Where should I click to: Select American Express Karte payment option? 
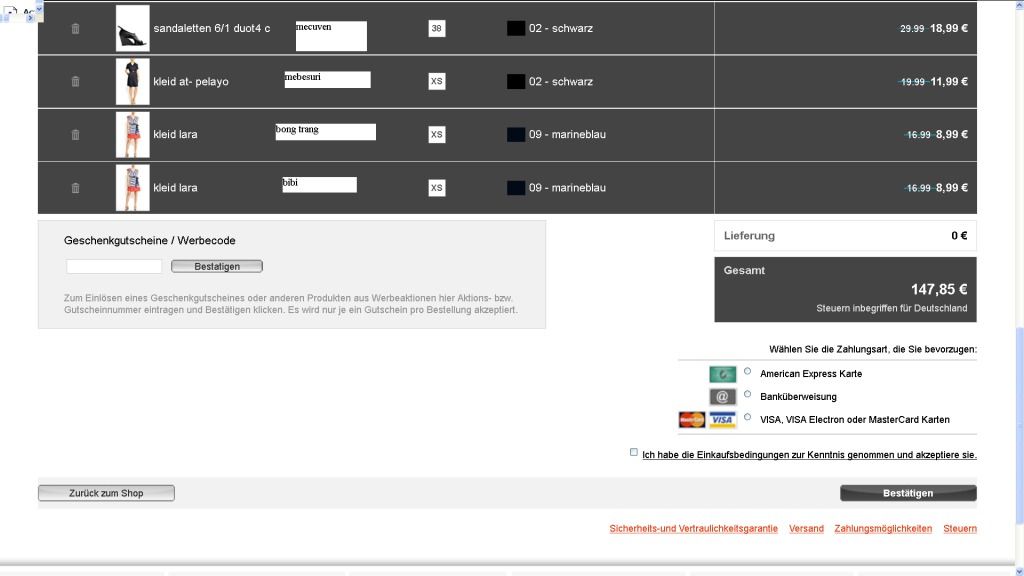point(748,371)
